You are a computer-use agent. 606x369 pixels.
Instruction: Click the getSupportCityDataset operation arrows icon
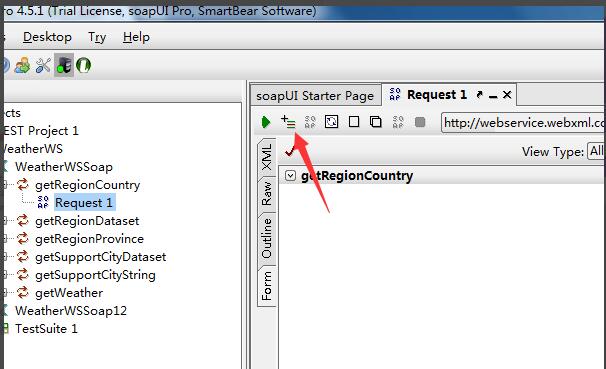(x=23, y=257)
